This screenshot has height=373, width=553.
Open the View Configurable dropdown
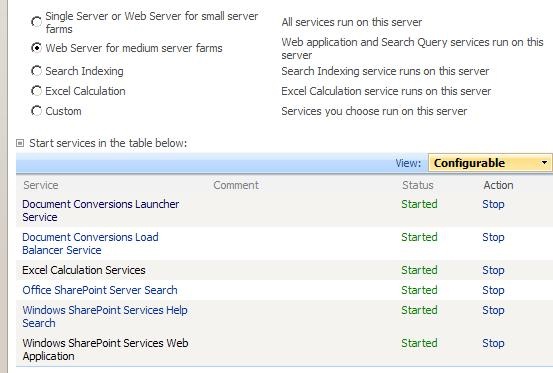point(490,163)
